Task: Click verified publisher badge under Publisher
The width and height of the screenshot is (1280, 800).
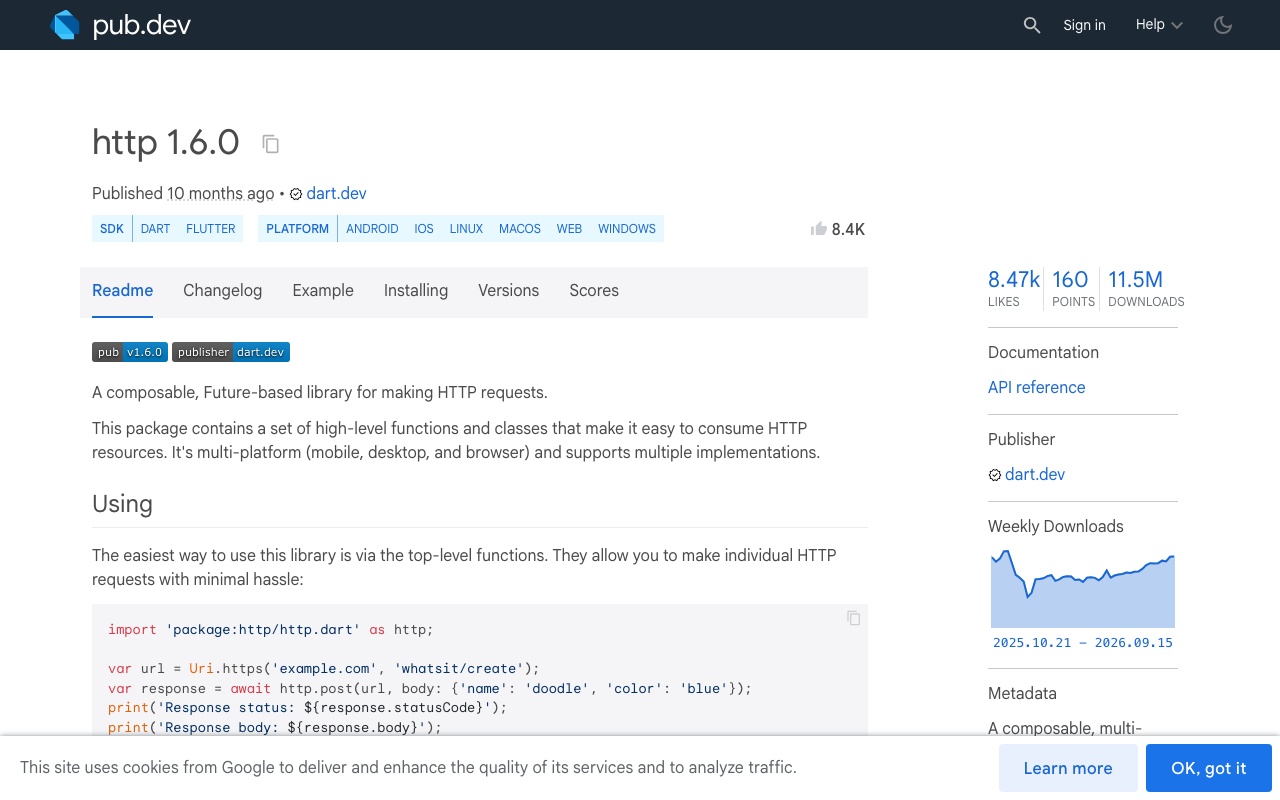Action: pyautogui.click(x=995, y=475)
